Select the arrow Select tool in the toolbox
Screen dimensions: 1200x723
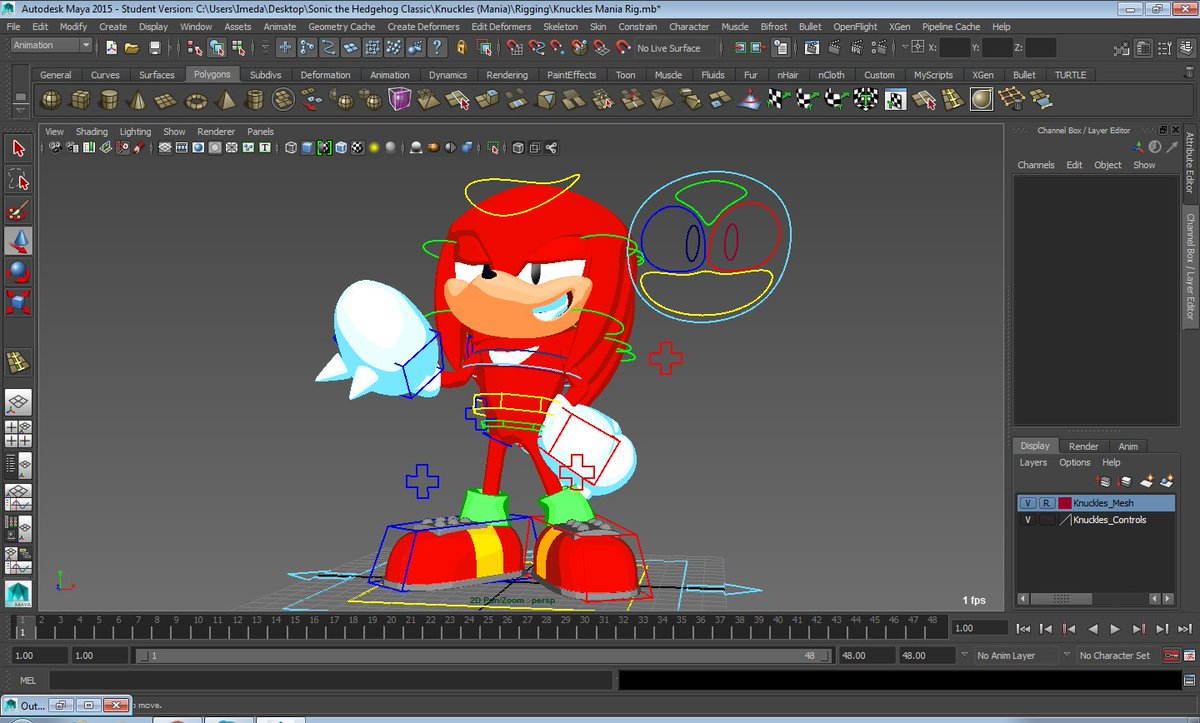pos(18,148)
